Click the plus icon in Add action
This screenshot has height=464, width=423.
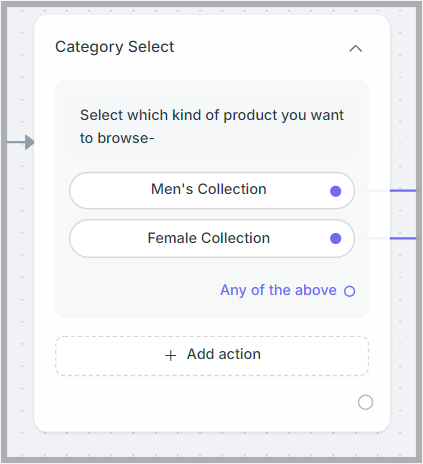coord(170,355)
